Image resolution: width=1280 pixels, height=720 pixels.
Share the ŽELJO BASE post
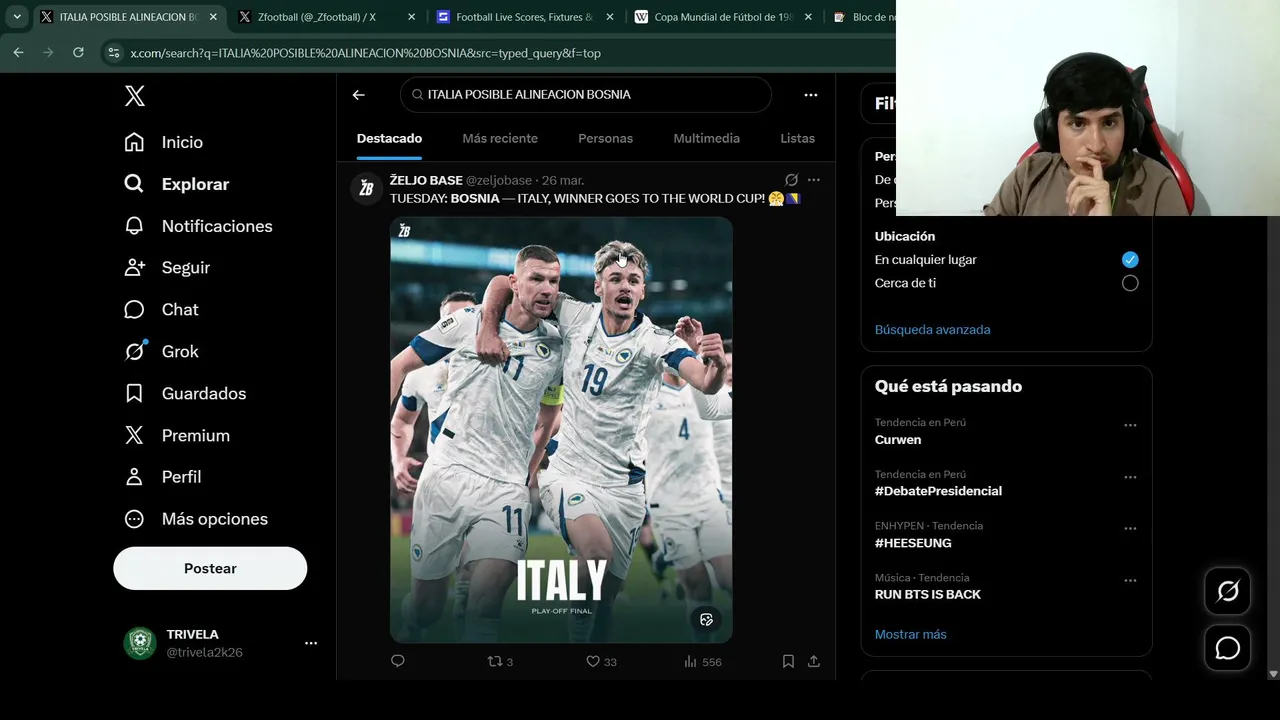point(814,661)
